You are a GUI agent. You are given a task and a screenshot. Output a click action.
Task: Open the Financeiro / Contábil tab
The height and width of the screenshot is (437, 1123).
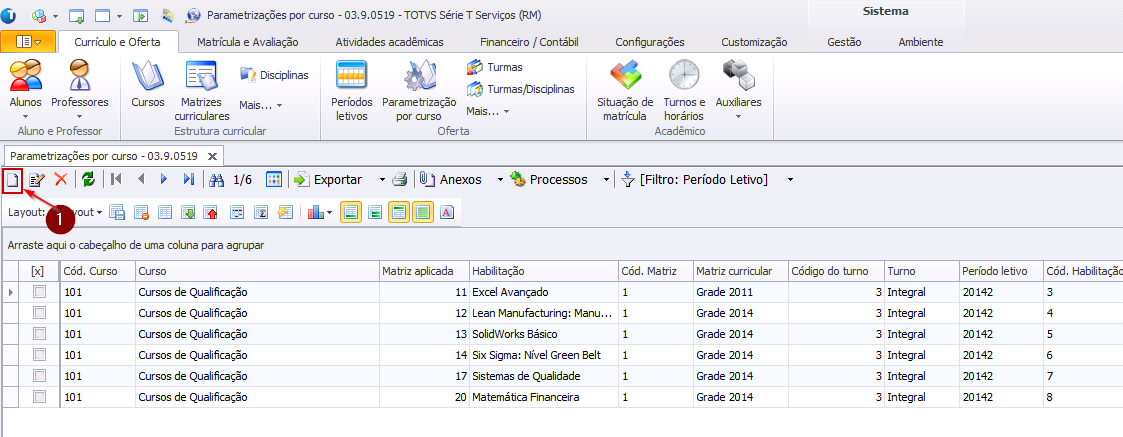click(529, 42)
